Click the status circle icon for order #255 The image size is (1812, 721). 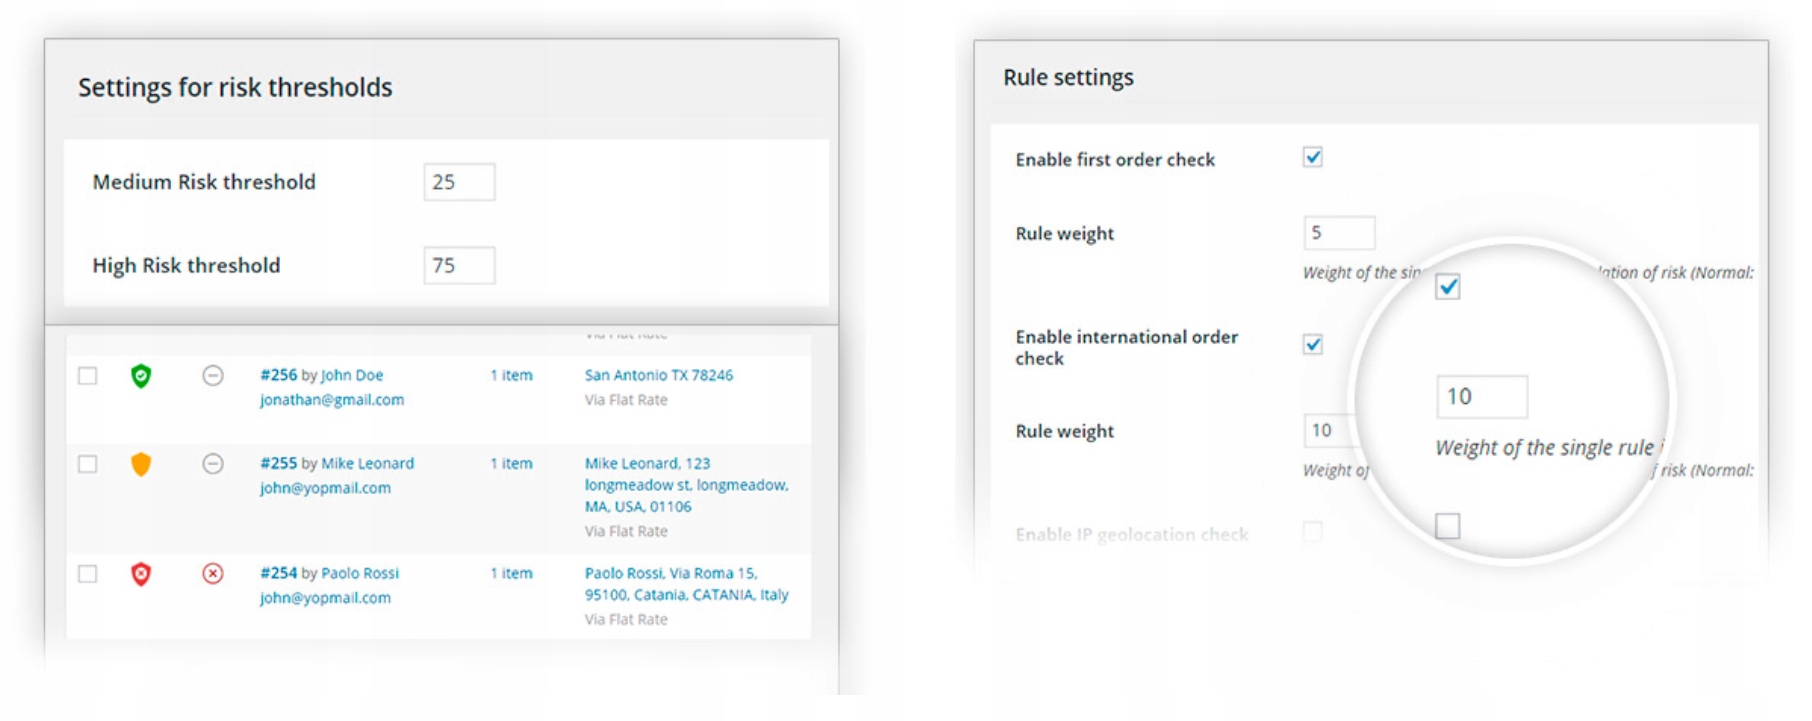[213, 464]
